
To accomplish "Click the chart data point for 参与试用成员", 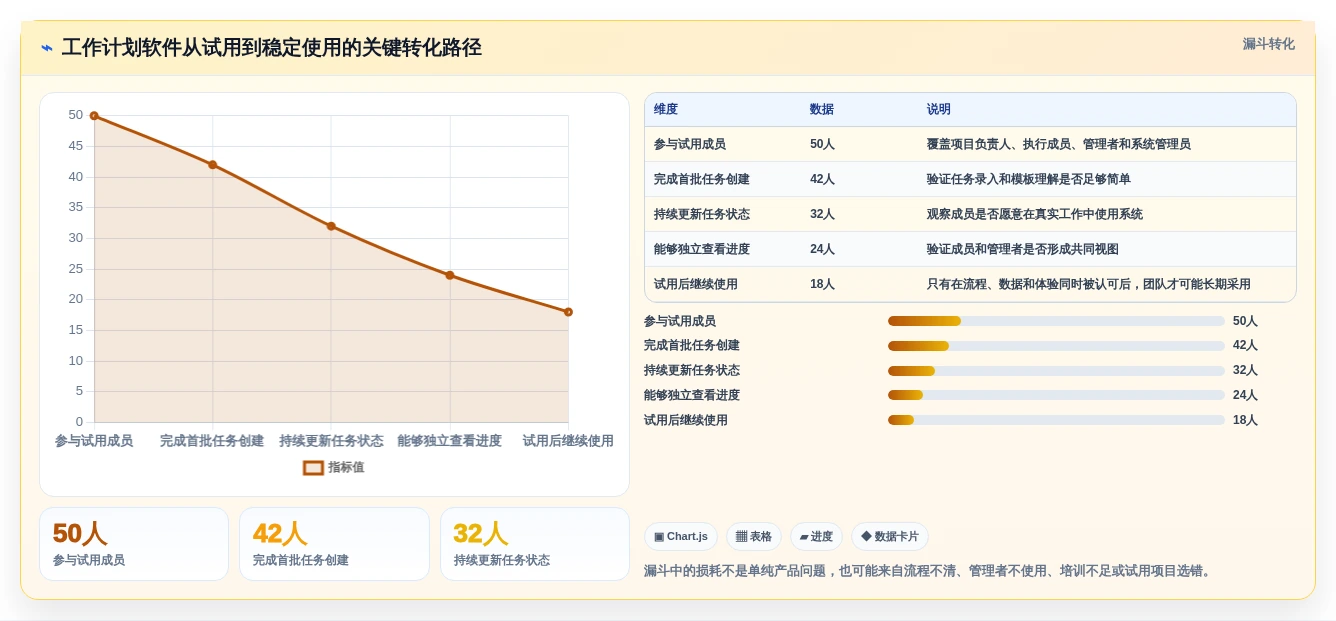I will pos(94,116).
